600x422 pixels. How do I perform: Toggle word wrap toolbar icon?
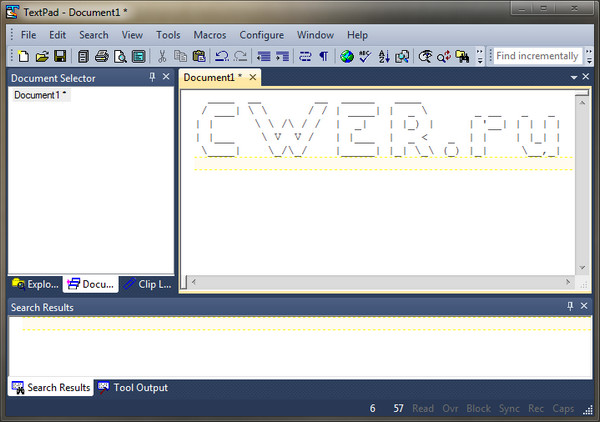[x=305, y=56]
